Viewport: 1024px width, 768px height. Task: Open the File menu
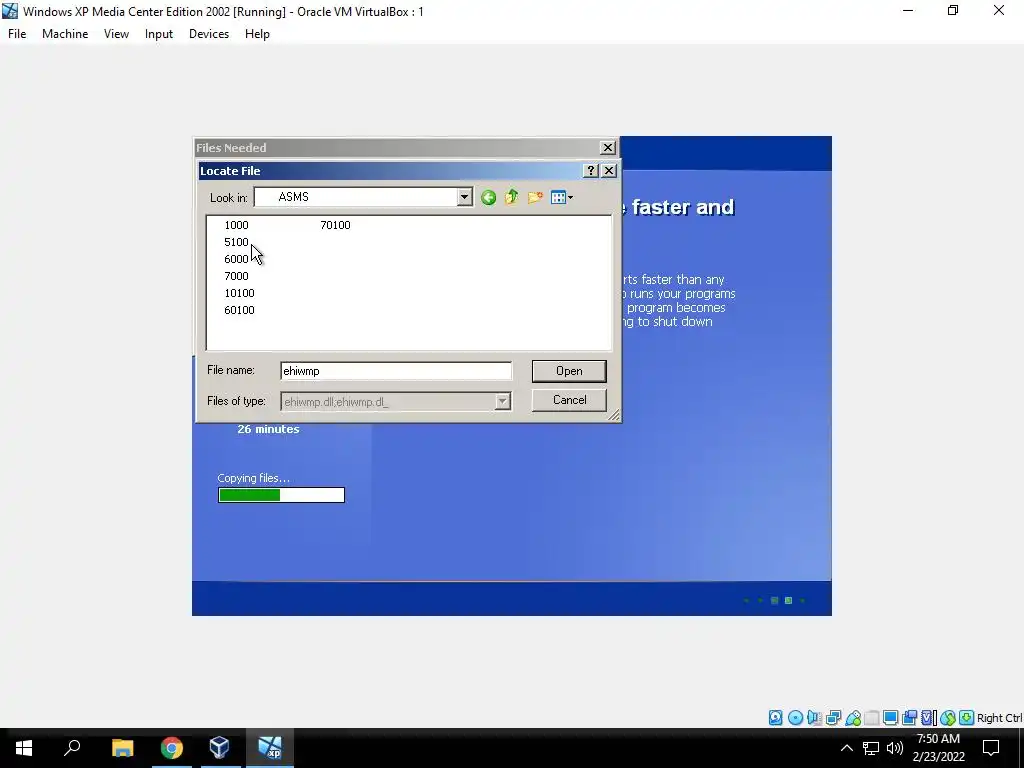tap(17, 34)
